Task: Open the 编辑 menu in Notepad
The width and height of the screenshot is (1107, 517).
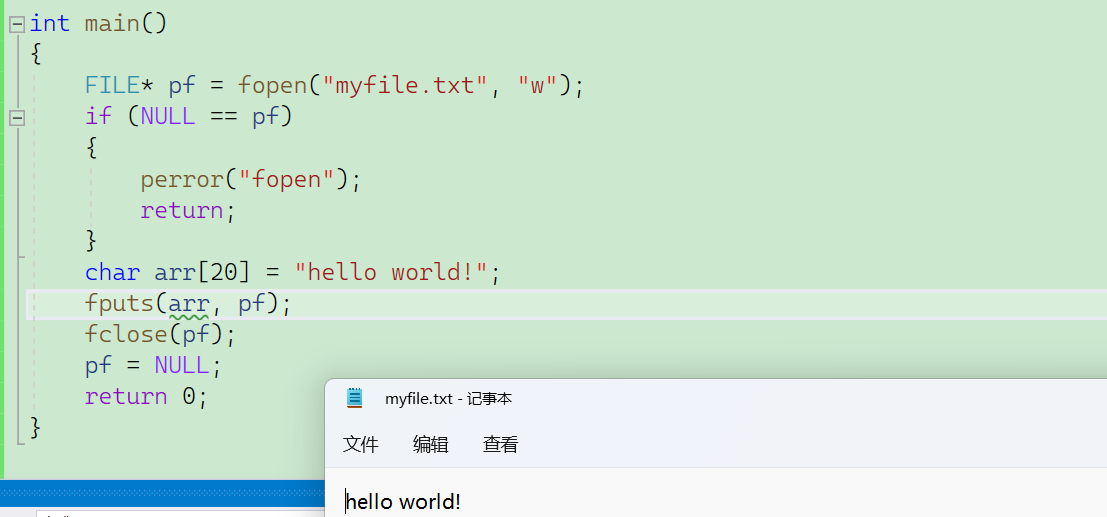Action: pos(431,445)
